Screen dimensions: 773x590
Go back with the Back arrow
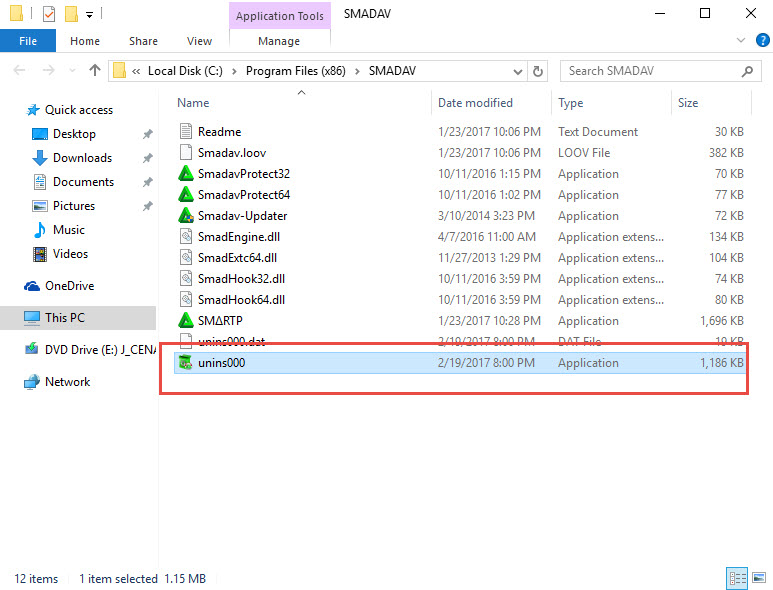[19, 70]
